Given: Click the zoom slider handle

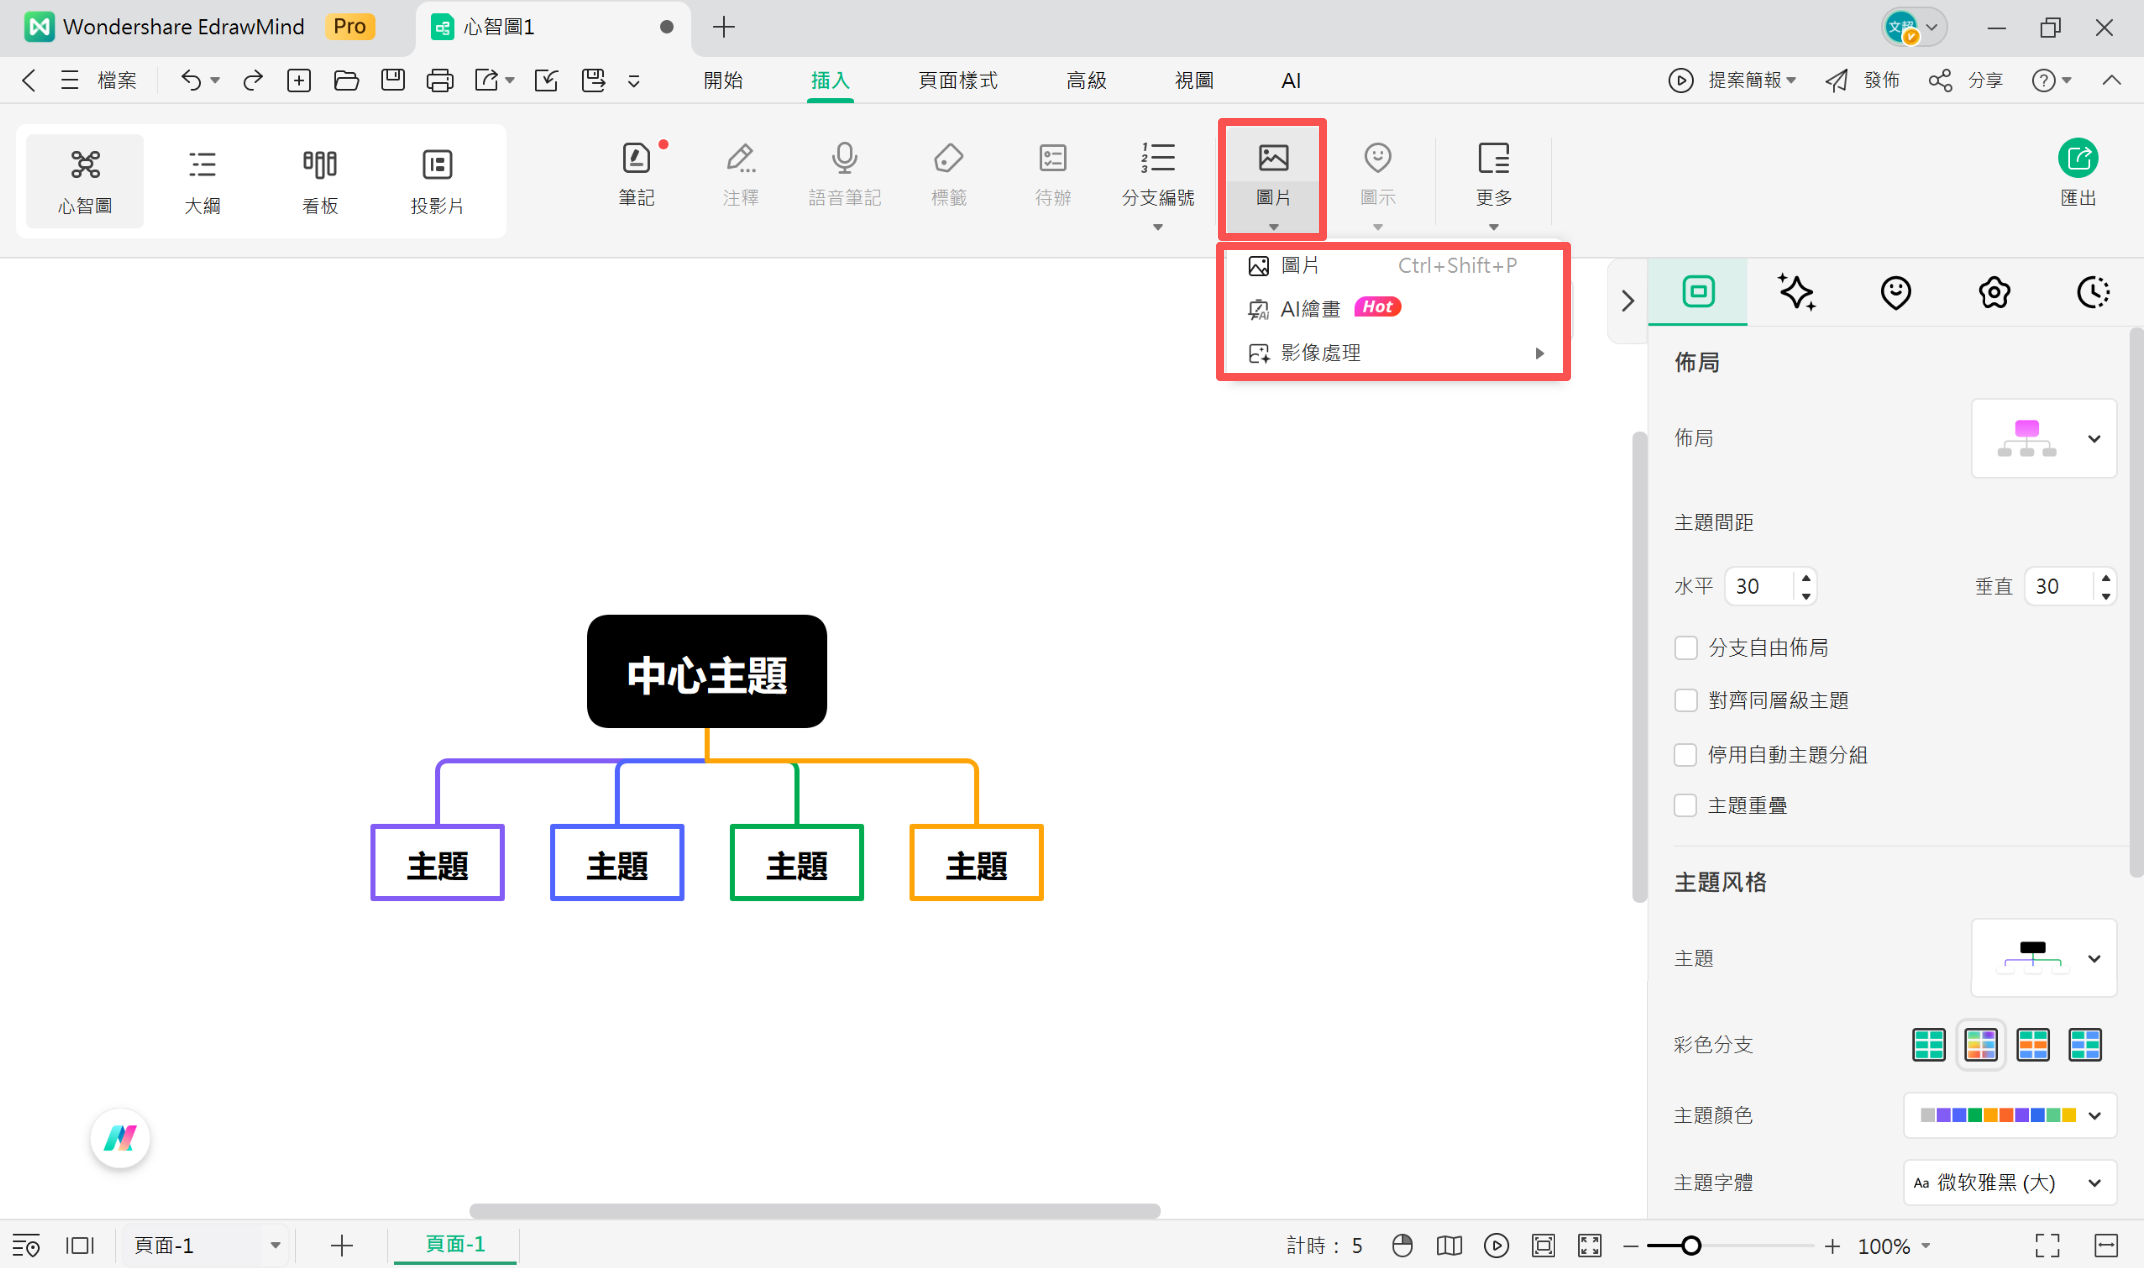Looking at the screenshot, I should coord(1691,1245).
